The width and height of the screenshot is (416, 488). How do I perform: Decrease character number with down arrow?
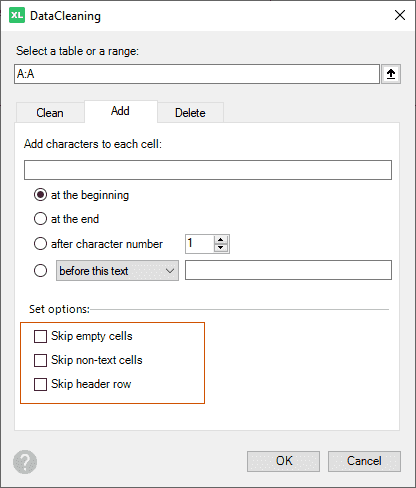220,248
